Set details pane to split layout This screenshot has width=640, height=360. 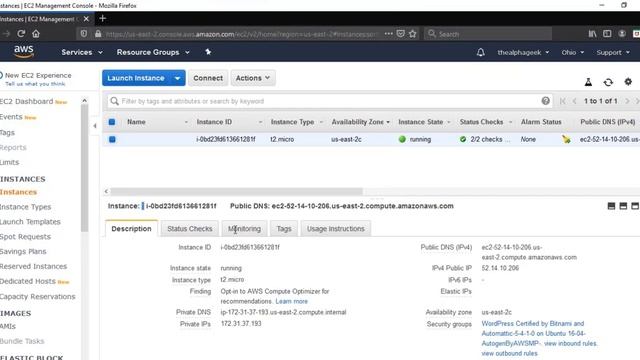click(x=623, y=206)
